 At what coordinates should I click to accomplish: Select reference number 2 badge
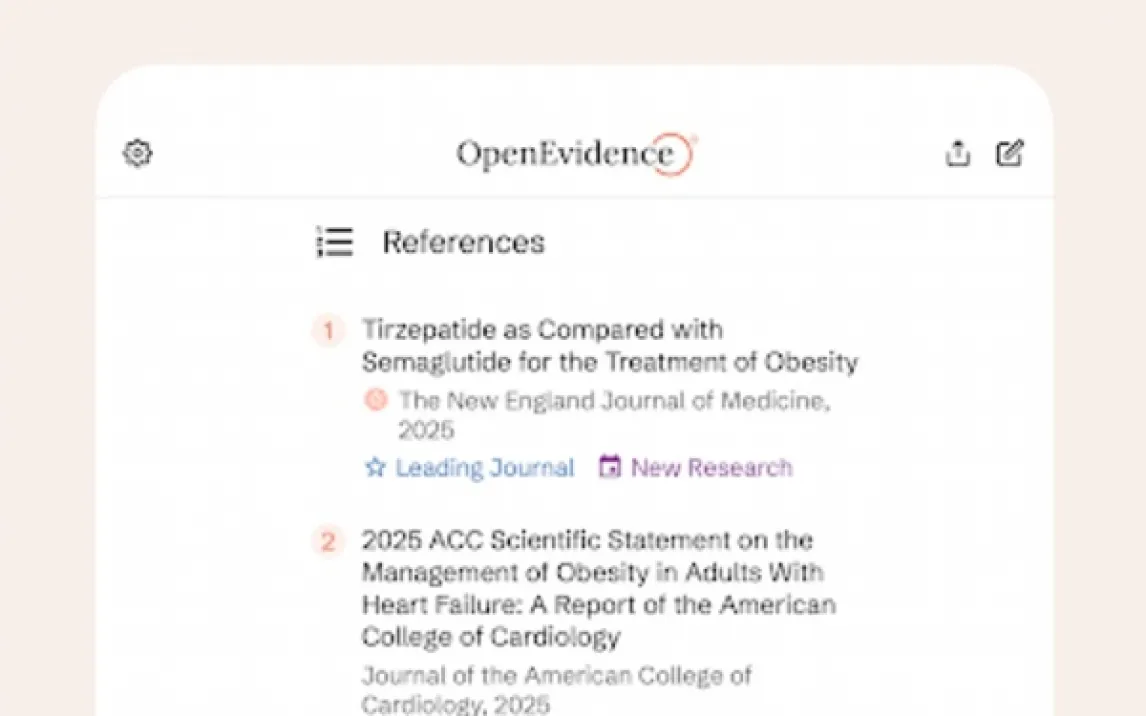click(327, 542)
